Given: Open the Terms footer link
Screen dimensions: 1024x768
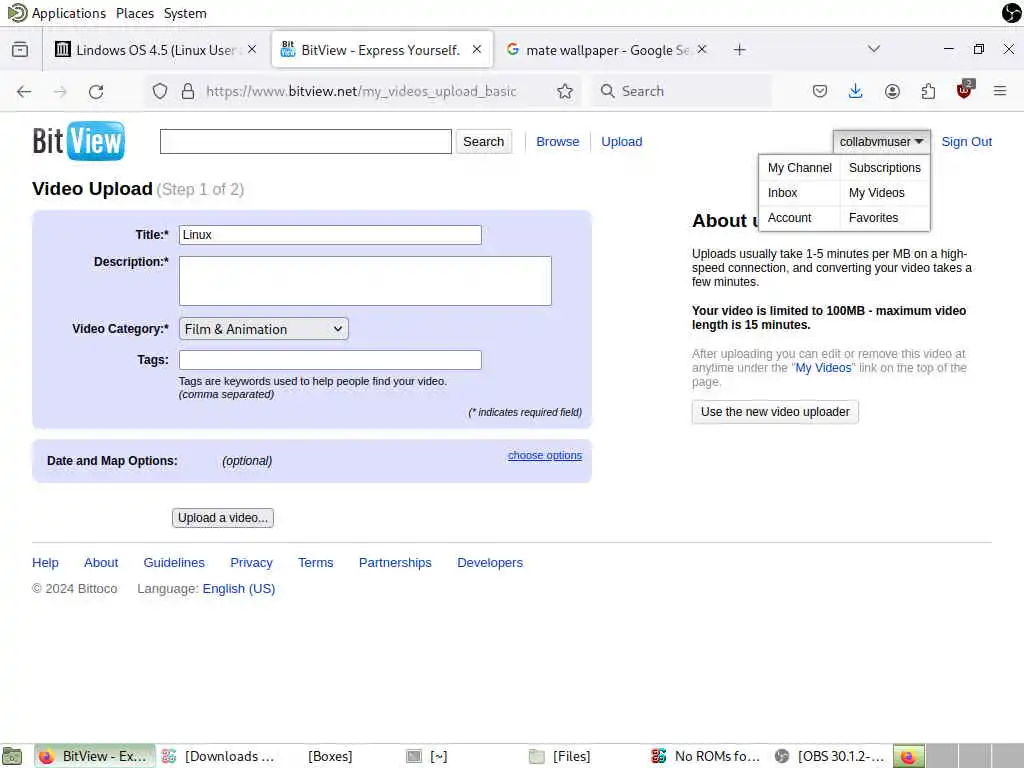Looking at the screenshot, I should [315, 562].
